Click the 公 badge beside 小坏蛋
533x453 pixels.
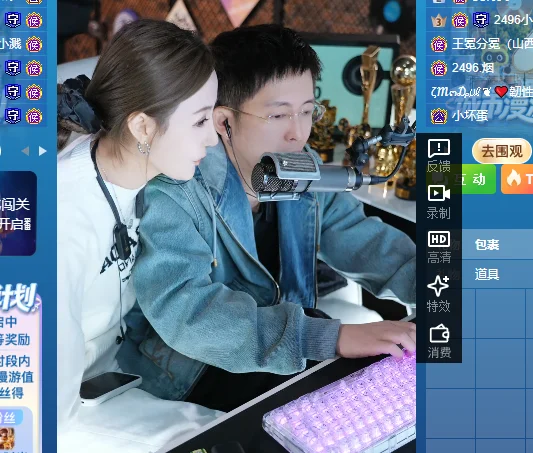click(x=439, y=116)
